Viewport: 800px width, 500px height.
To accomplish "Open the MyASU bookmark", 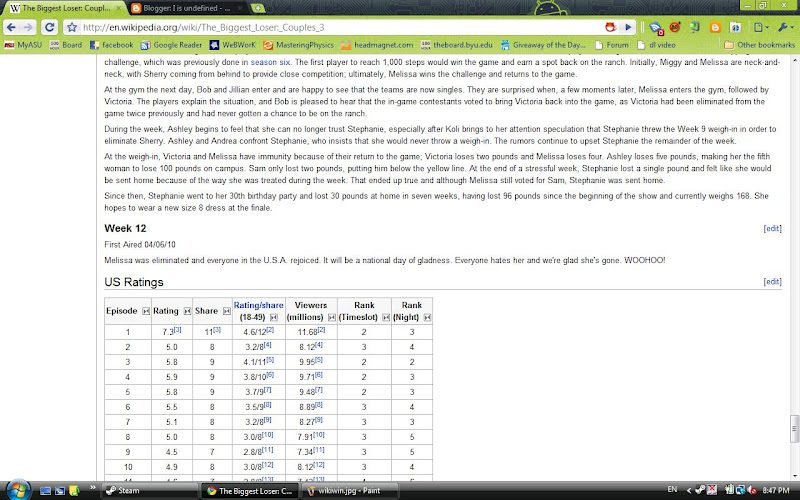I will (23, 45).
